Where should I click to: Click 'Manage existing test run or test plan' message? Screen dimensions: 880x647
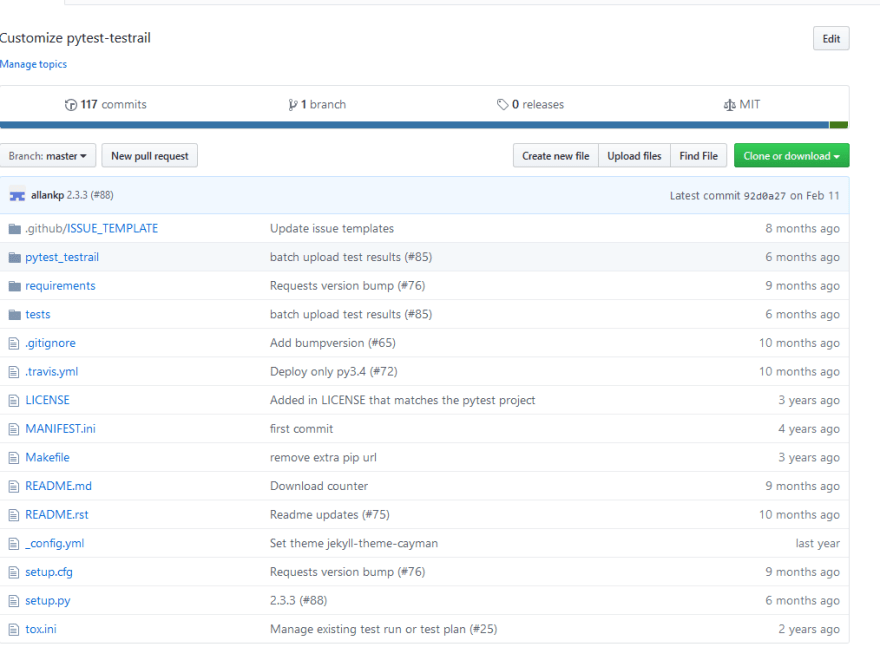click(x=383, y=629)
